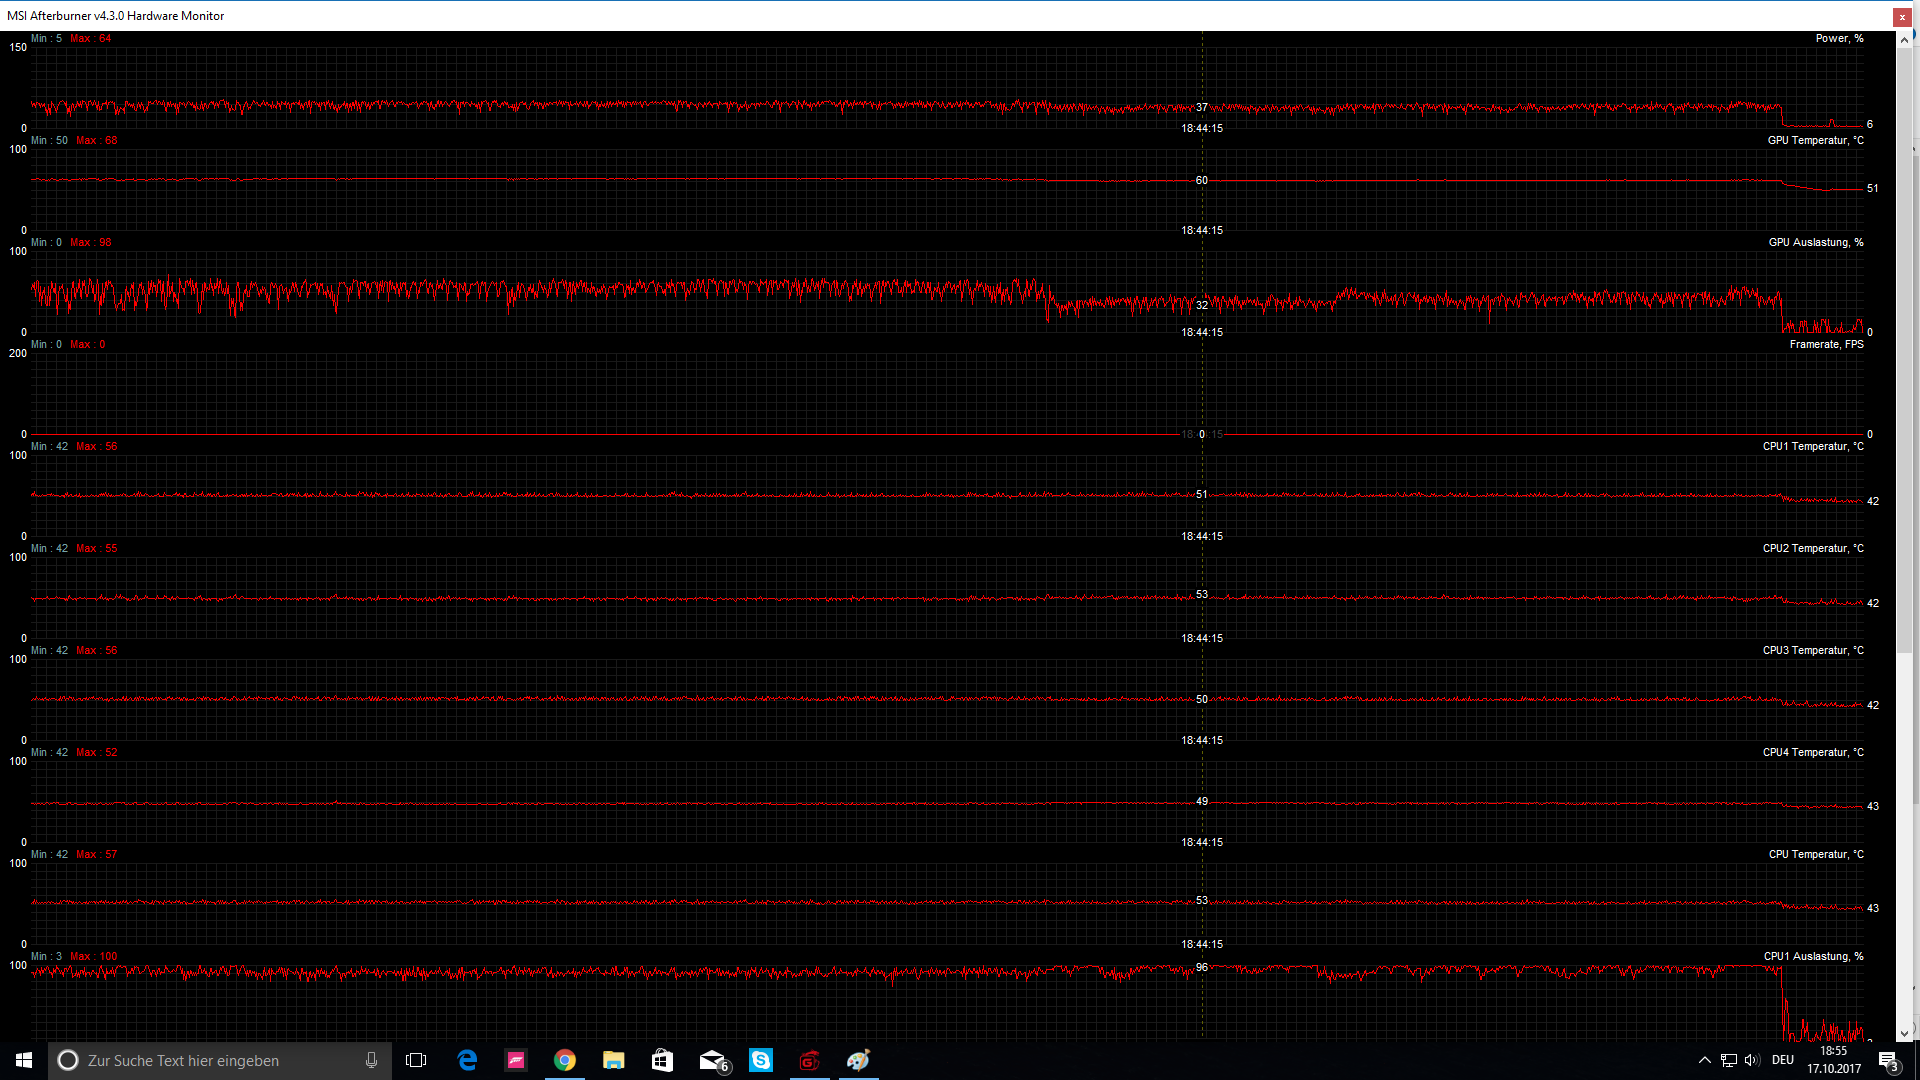1920x1080 pixels.
Task: Switch to Google Chrome in the taskbar
Action: 565,1060
